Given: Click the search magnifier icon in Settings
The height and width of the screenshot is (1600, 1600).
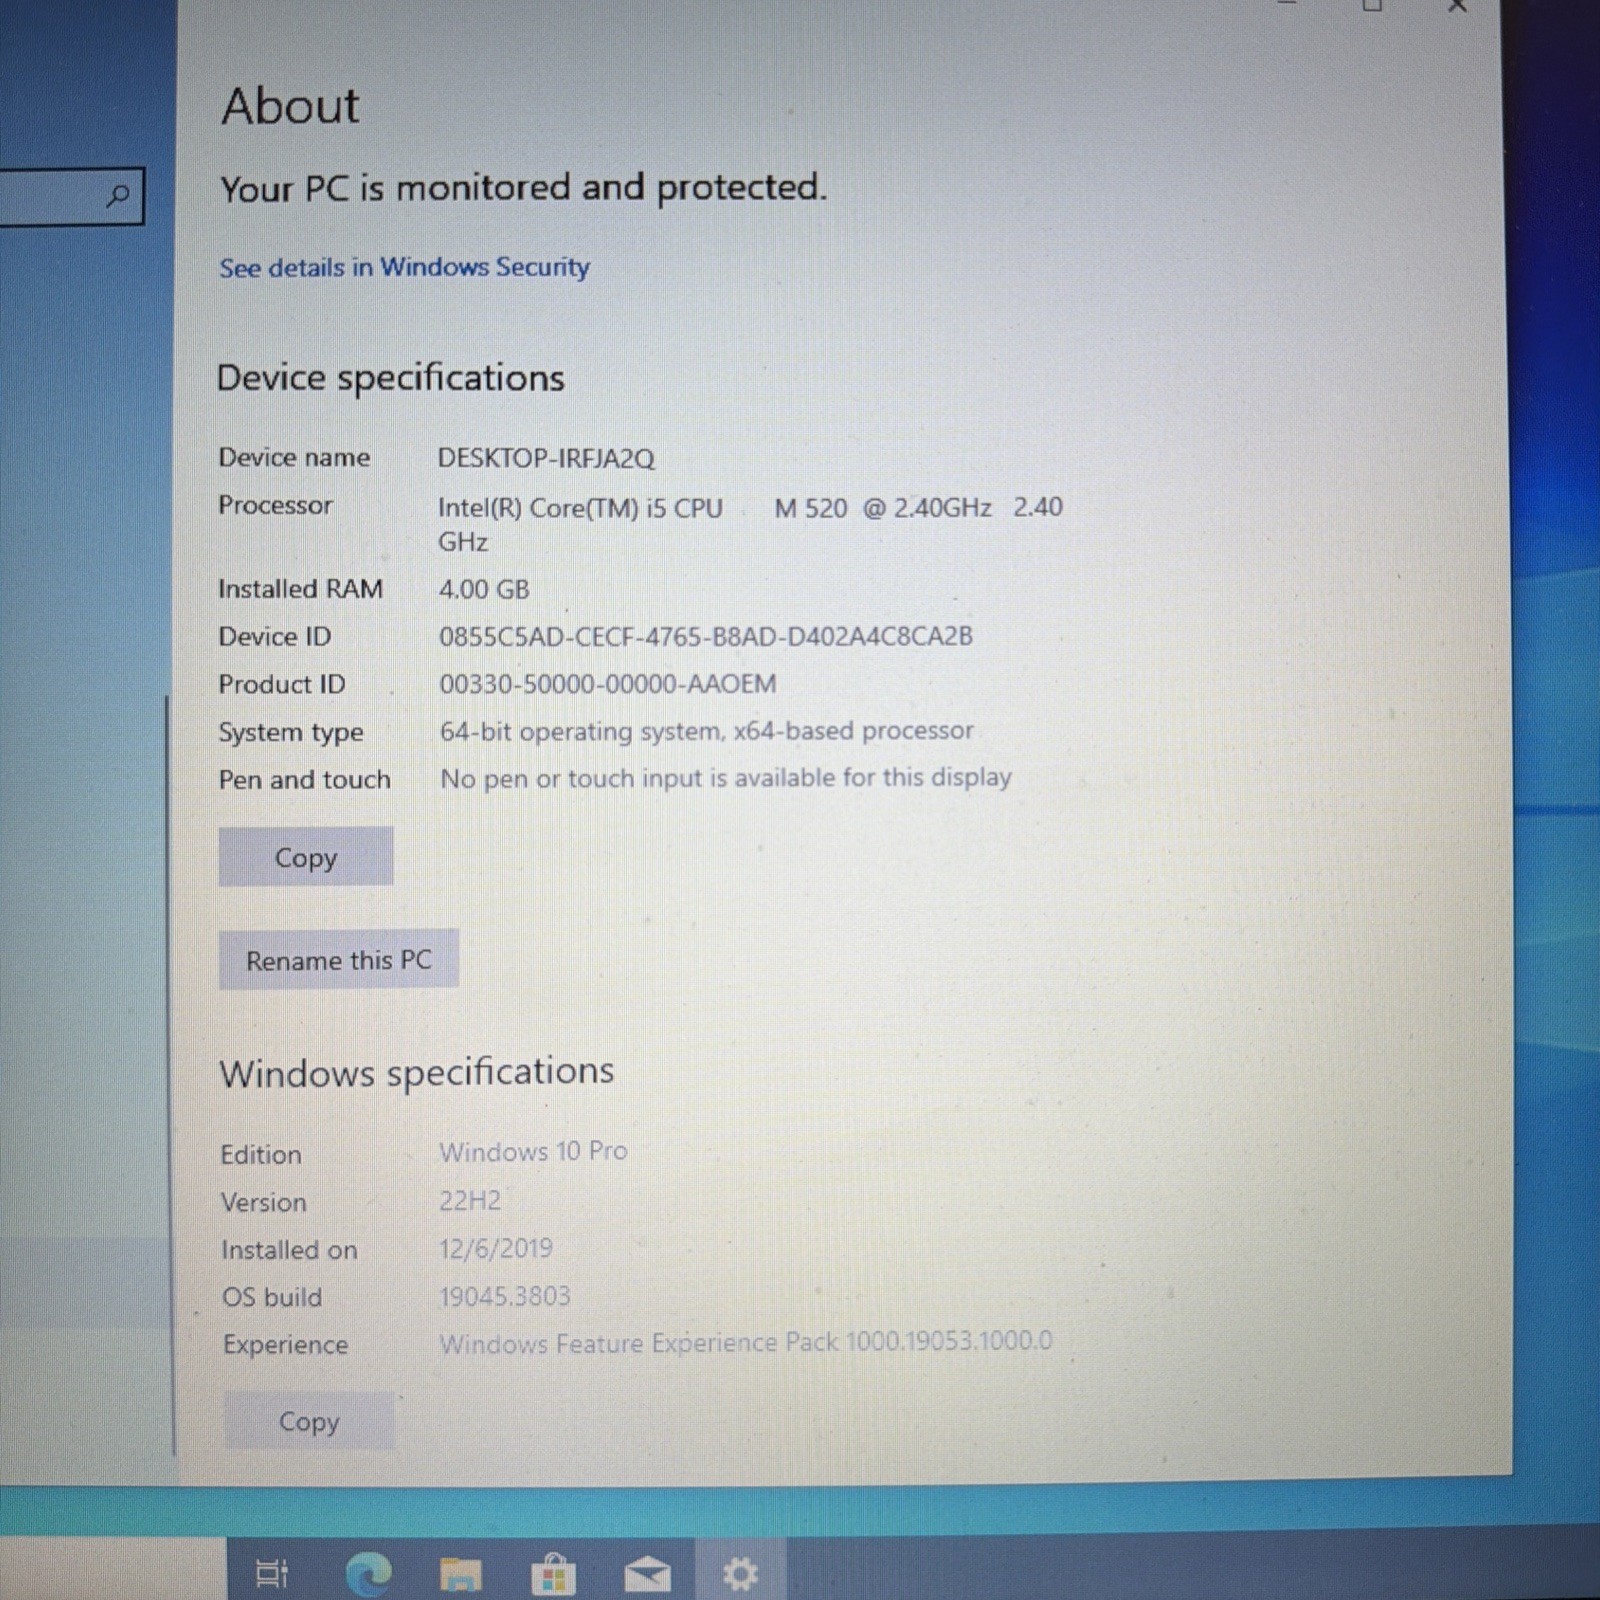Looking at the screenshot, I should tap(118, 195).
